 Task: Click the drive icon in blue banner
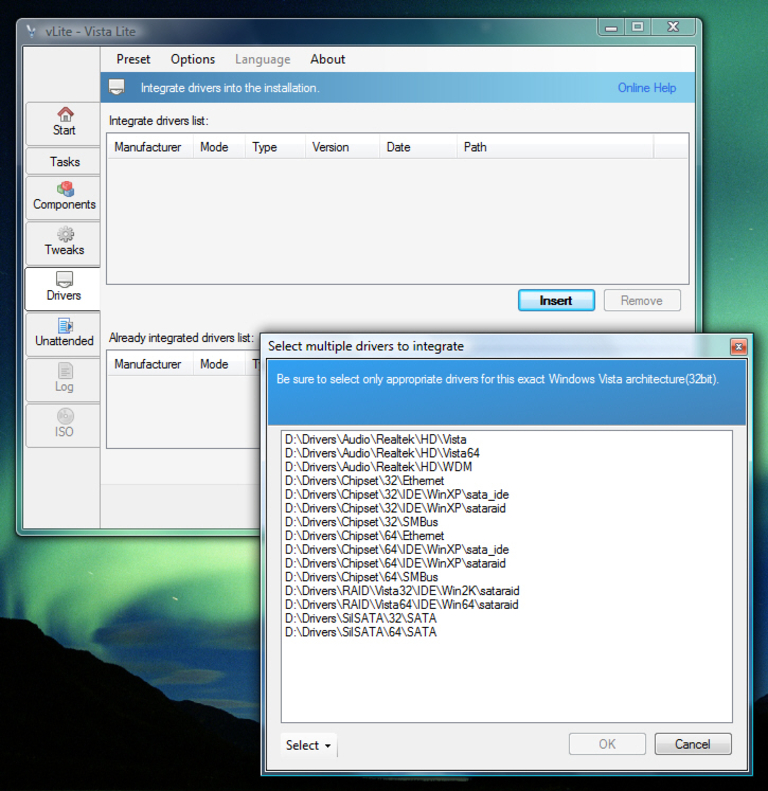[117, 87]
